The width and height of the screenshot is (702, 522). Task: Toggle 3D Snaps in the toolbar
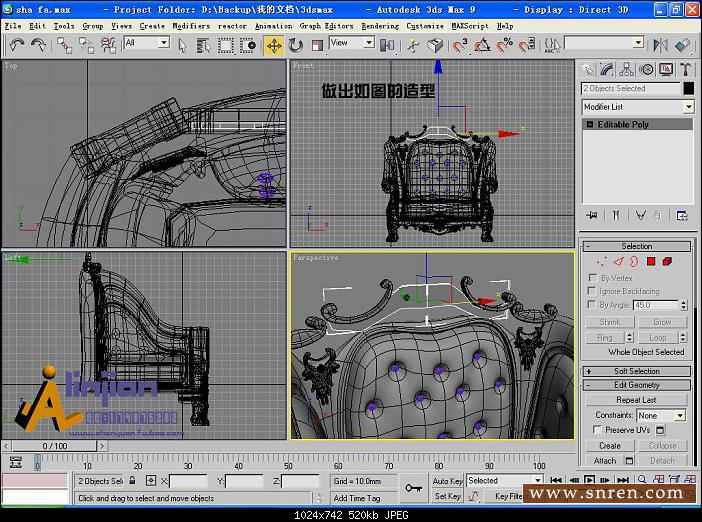[x=460, y=45]
